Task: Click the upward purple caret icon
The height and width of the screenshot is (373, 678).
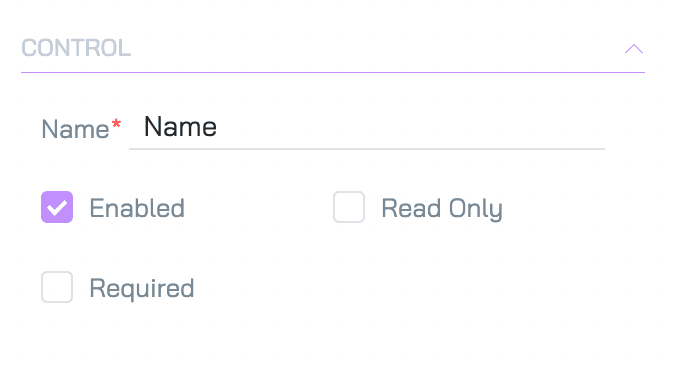Action: [x=634, y=48]
